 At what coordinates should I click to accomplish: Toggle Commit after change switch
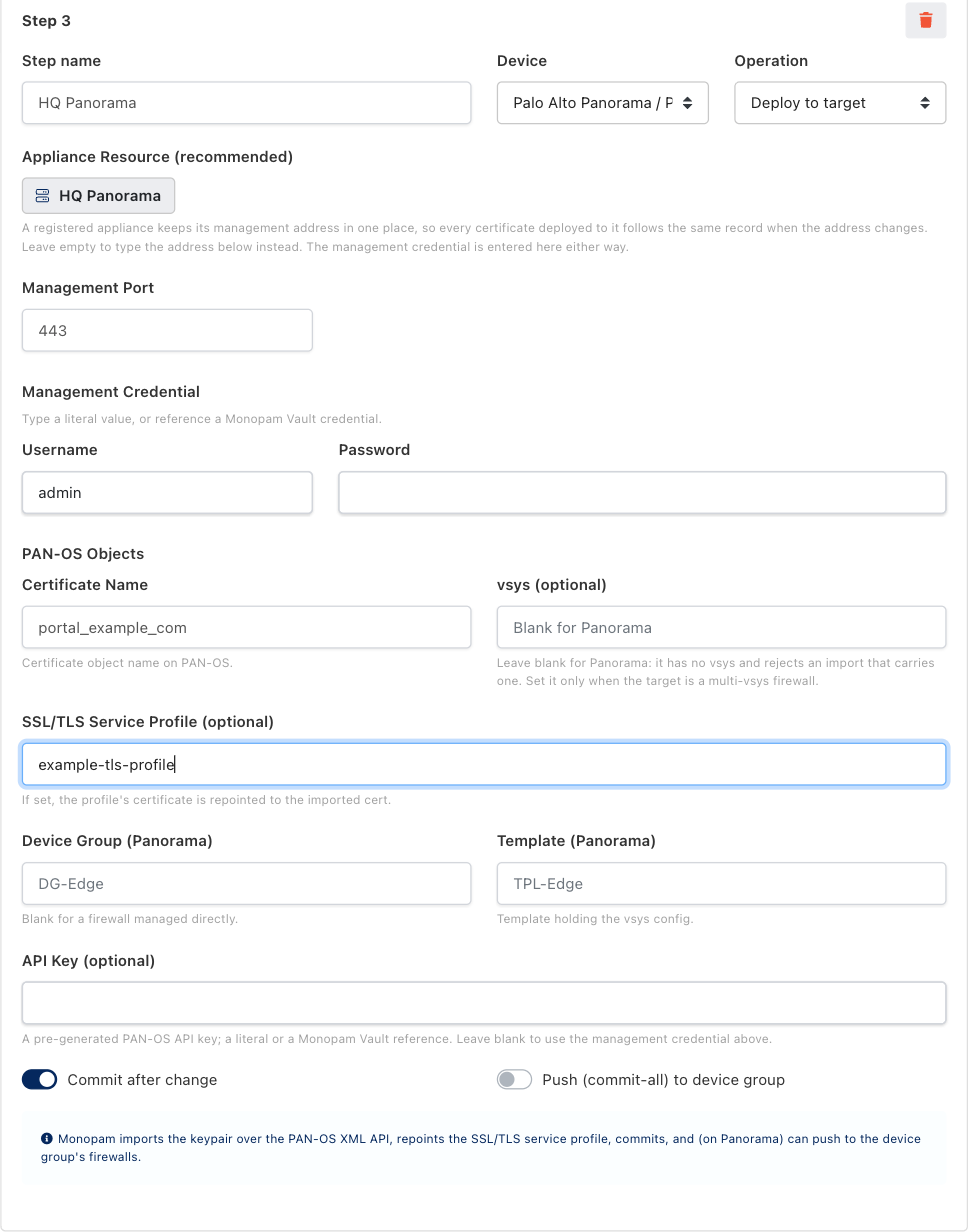(x=39, y=1080)
